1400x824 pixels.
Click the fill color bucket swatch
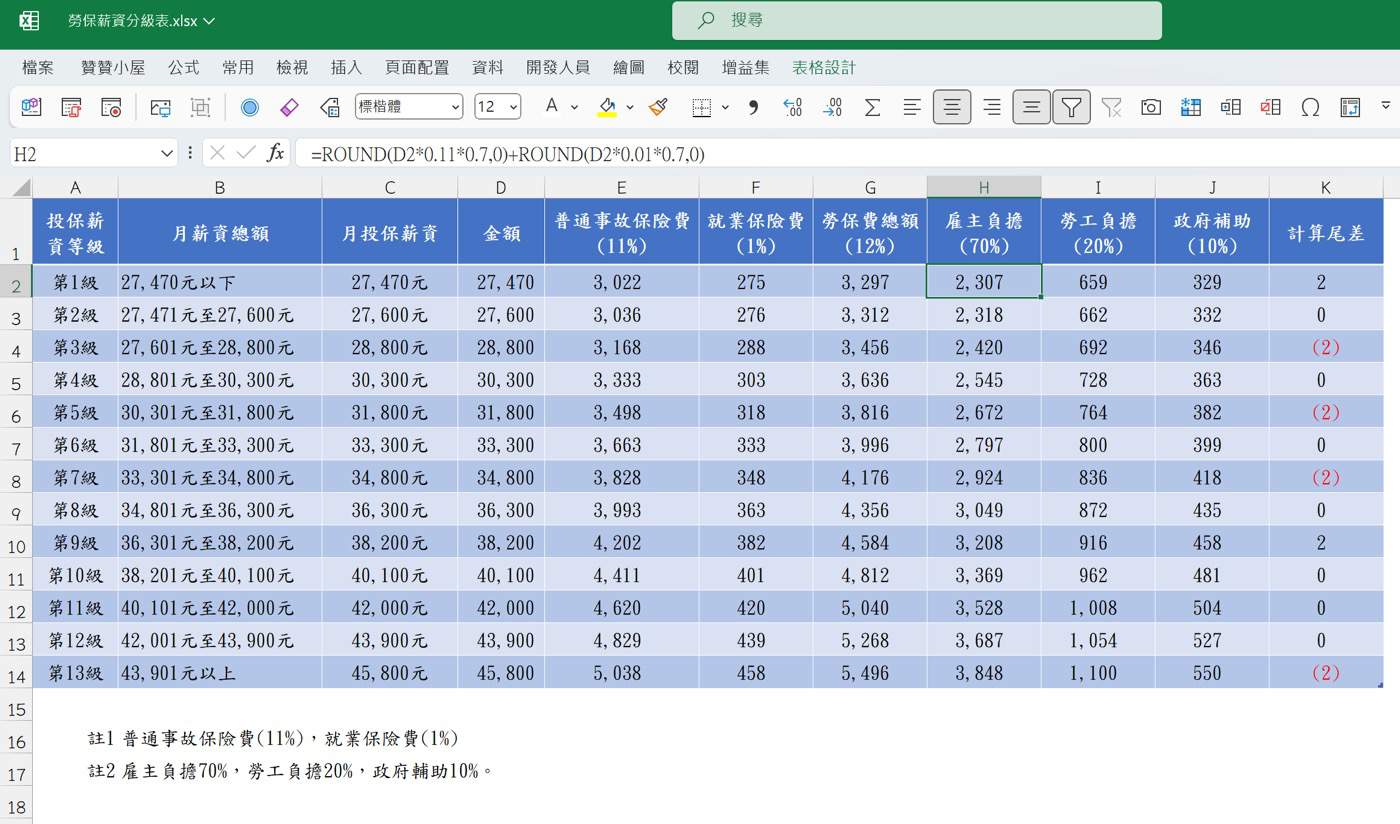607,107
